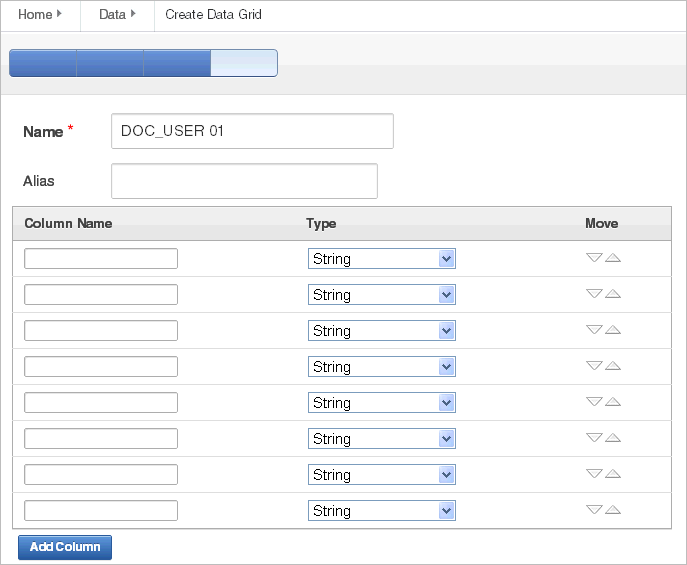The height and width of the screenshot is (565, 687).
Task: Click move-down arrow in eighth column row
Action: pyautogui.click(x=594, y=509)
